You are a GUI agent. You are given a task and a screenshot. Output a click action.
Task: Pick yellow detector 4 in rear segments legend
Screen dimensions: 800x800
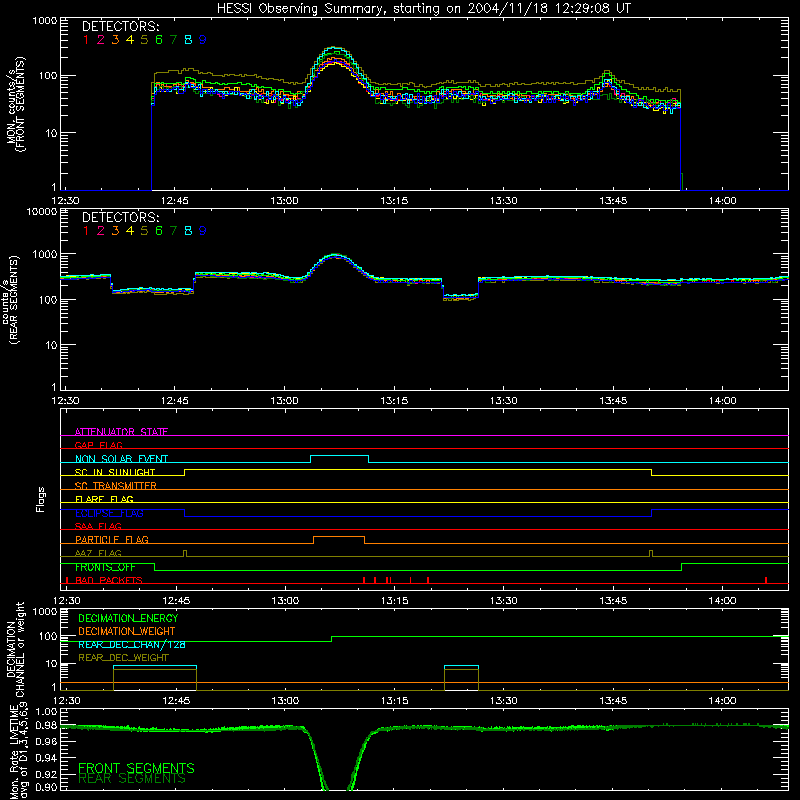[130, 231]
